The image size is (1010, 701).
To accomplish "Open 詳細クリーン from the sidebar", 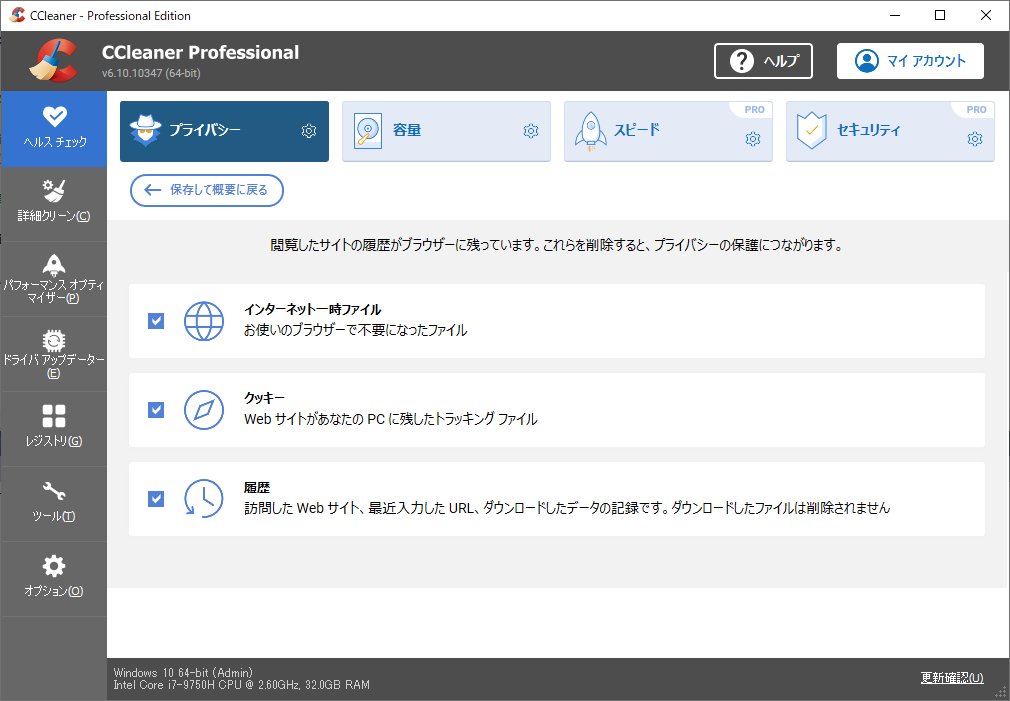I will 54,204.
